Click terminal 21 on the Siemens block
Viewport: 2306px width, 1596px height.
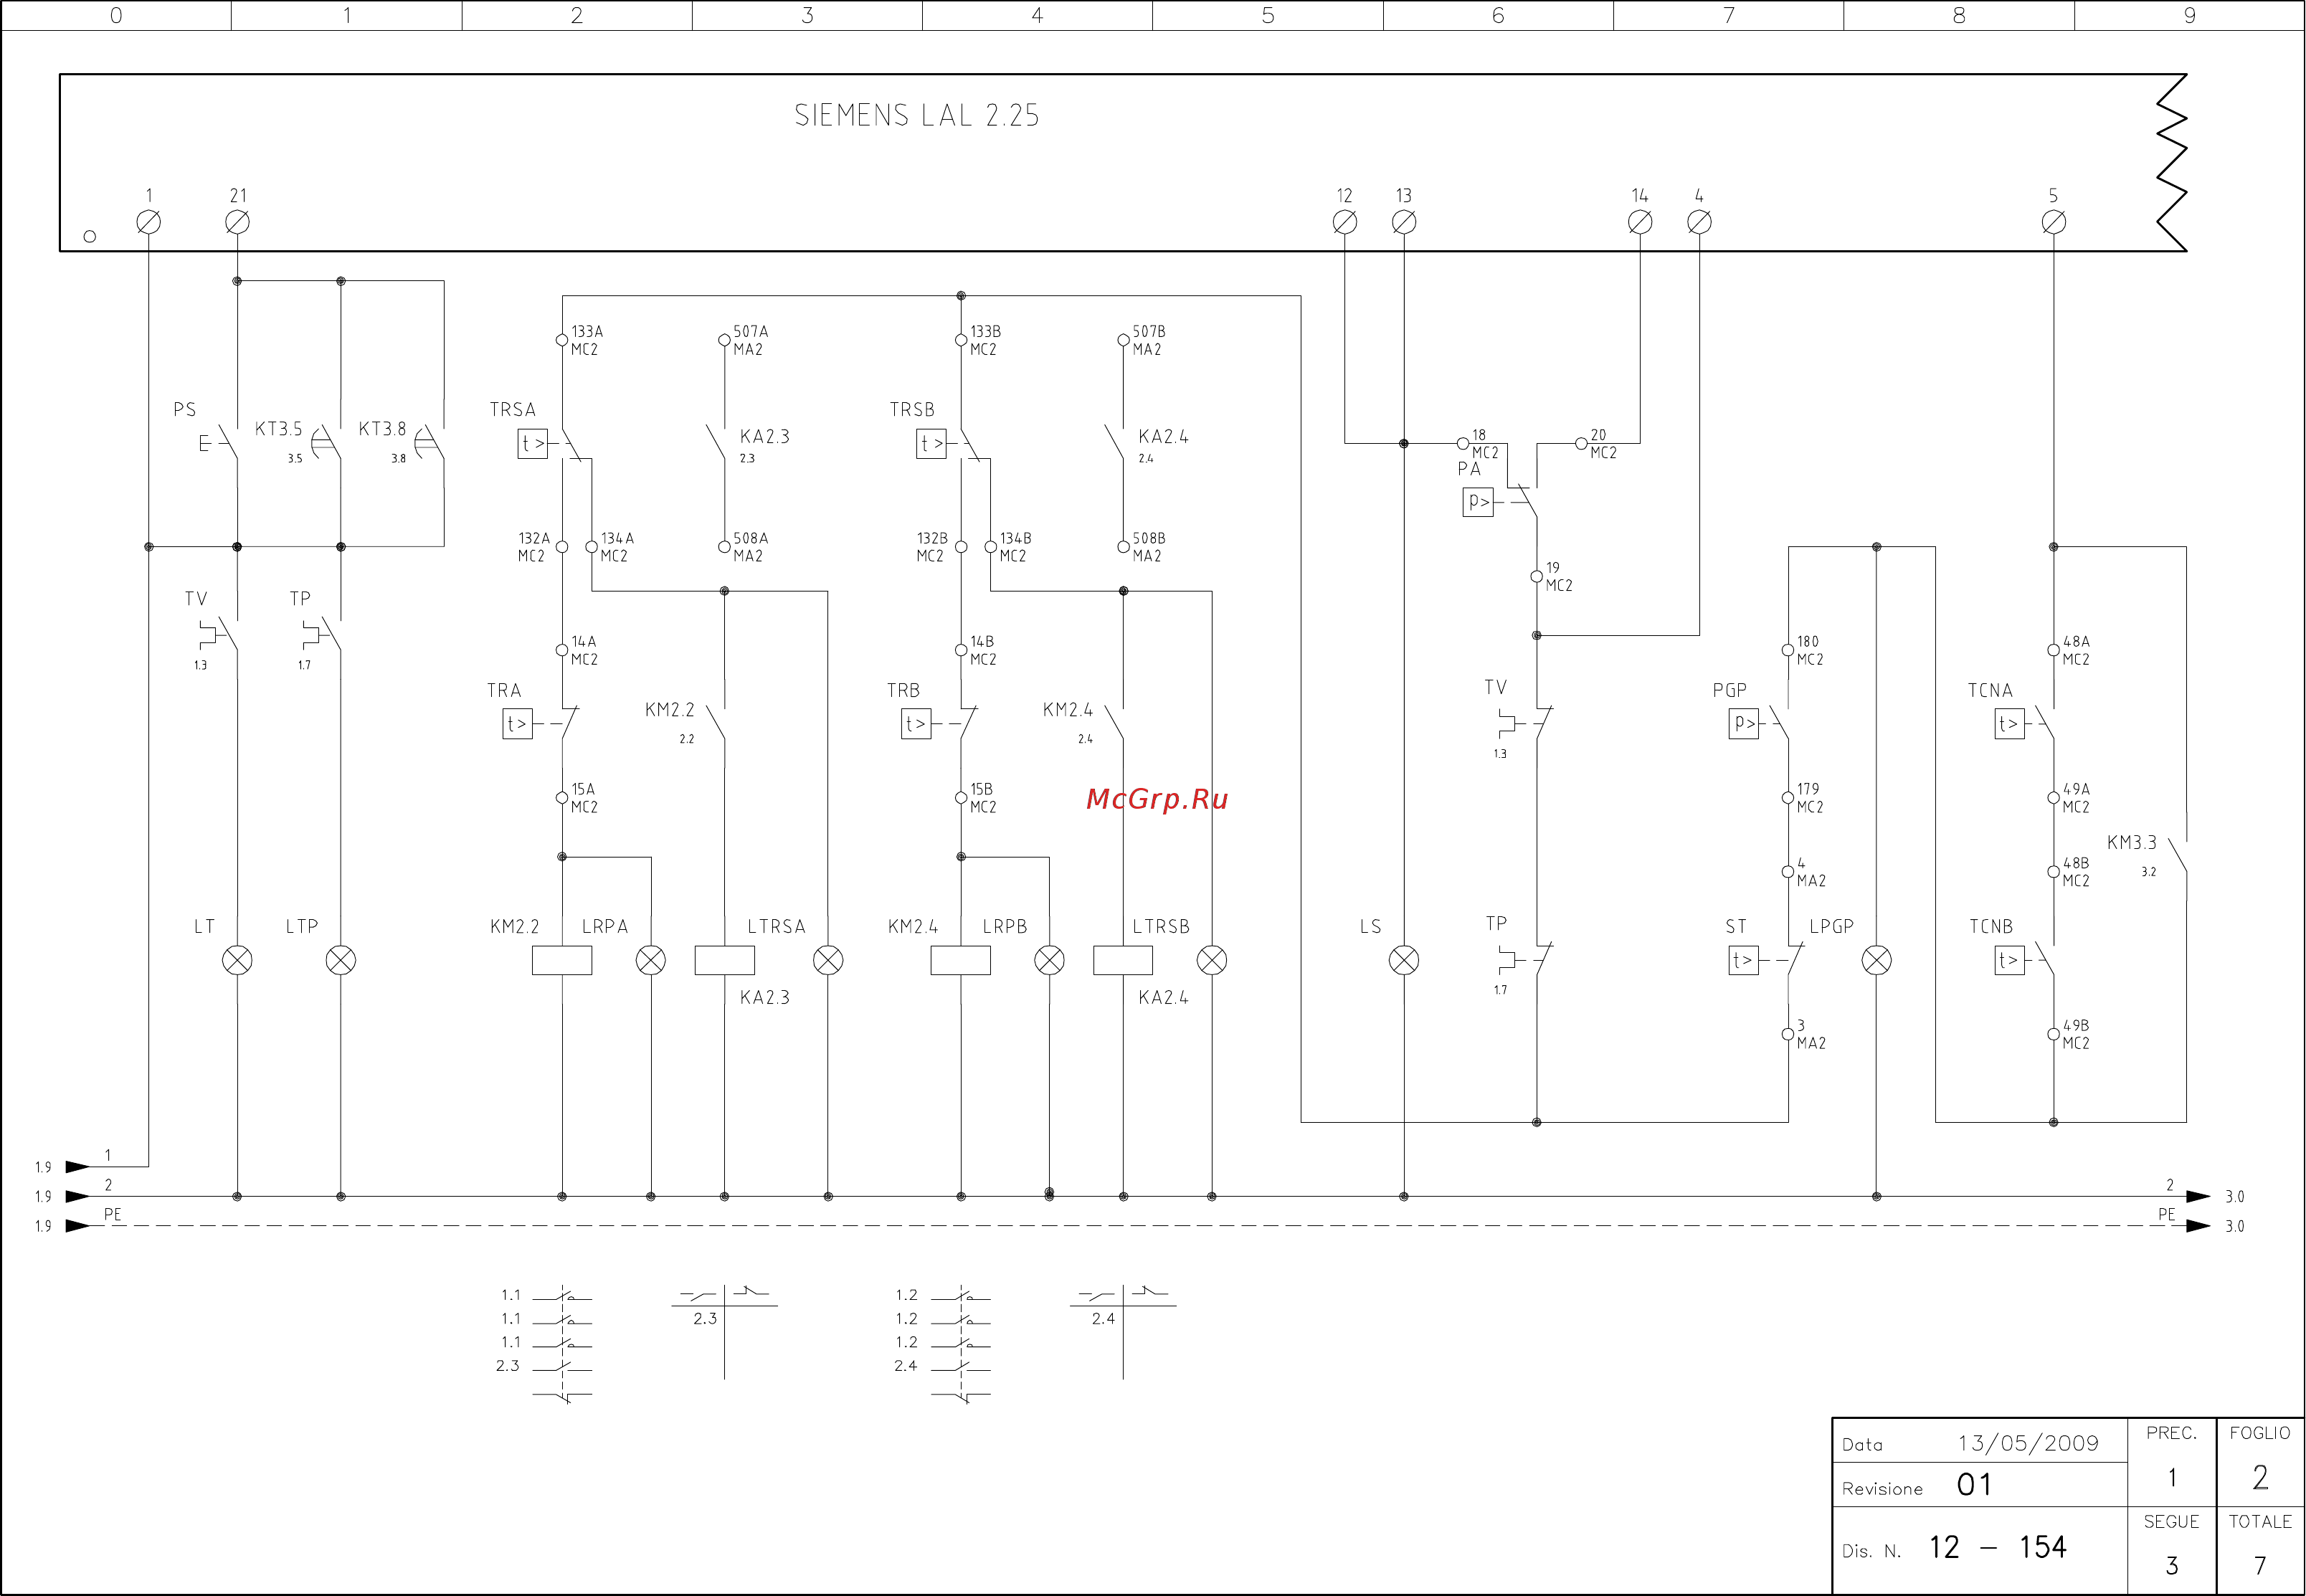pyautogui.click(x=237, y=222)
